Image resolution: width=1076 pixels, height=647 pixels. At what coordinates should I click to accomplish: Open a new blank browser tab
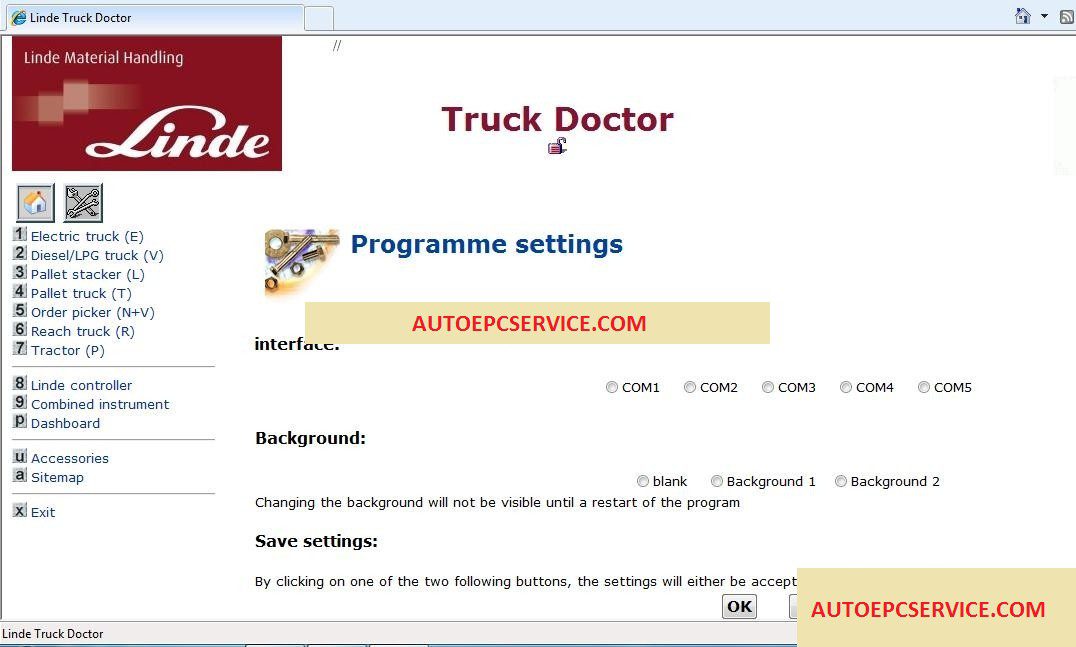point(319,19)
